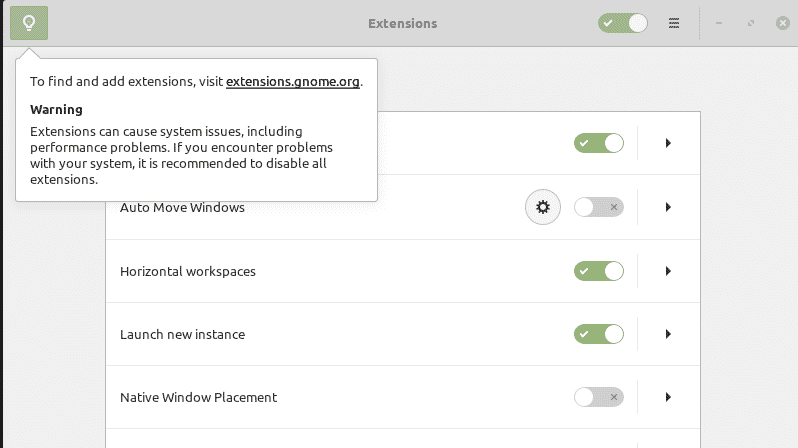Minimize the Extensions window
The image size is (798, 448).
[719, 23]
